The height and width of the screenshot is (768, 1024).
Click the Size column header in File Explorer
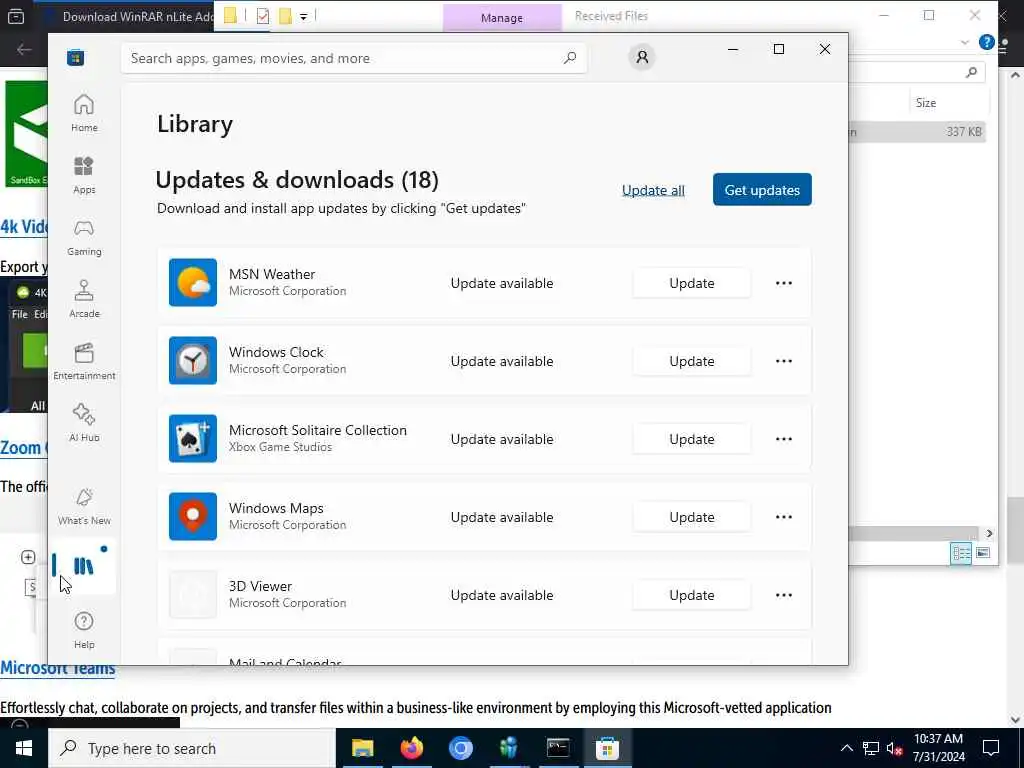coord(925,103)
